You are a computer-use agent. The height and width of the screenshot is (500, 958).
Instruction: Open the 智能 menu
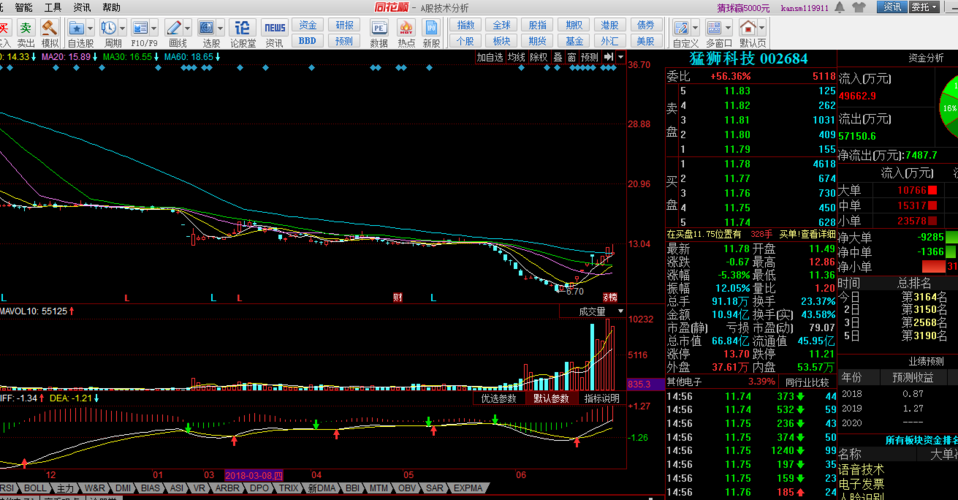tap(24, 7)
